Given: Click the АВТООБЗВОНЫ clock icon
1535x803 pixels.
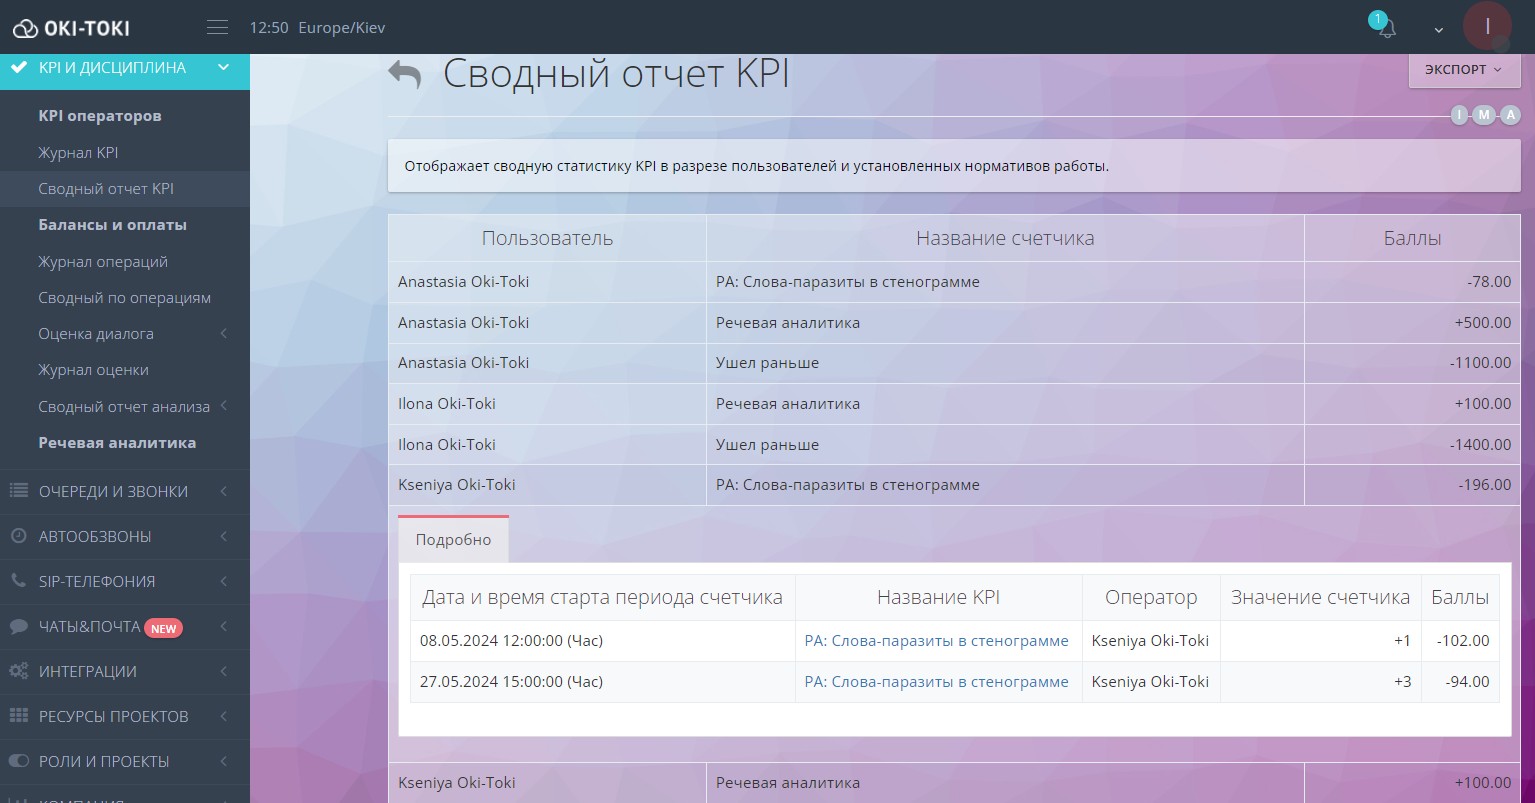Looking at the screenshot, I should click(18, 536).
